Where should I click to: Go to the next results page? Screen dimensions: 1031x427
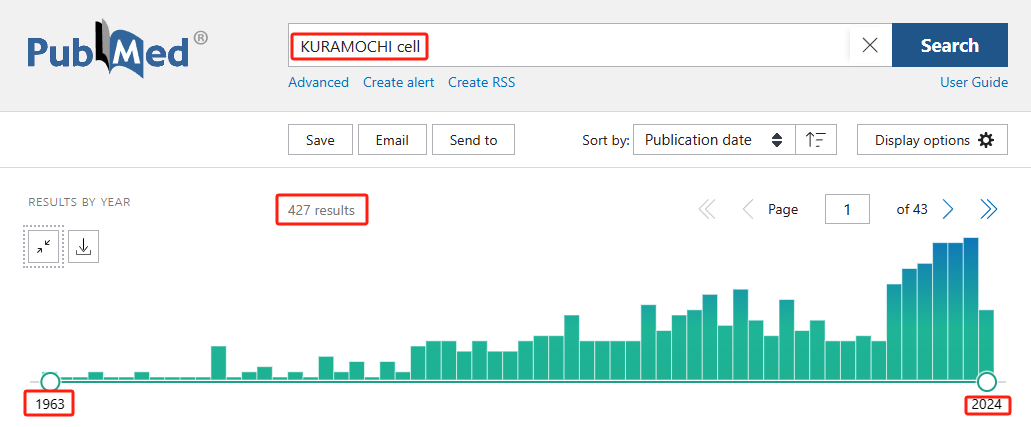pyautogui.click(x=948, y=209)
